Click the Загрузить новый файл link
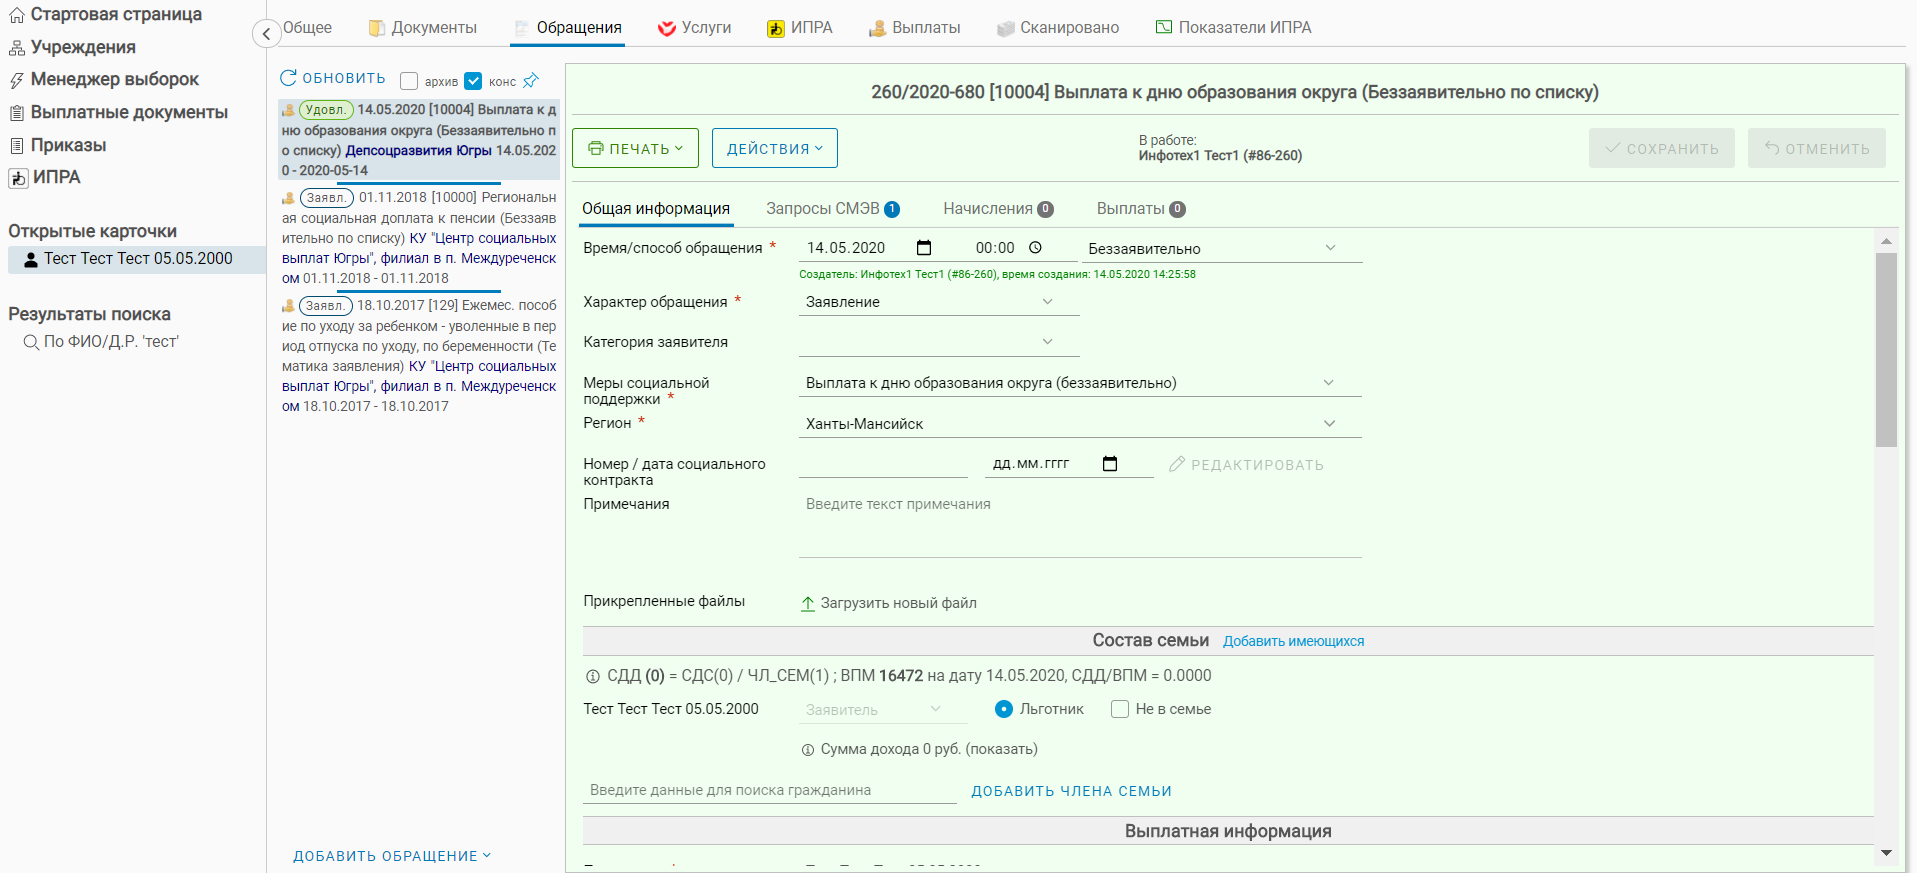This screenshot has height=873, width=1917. 899,603
